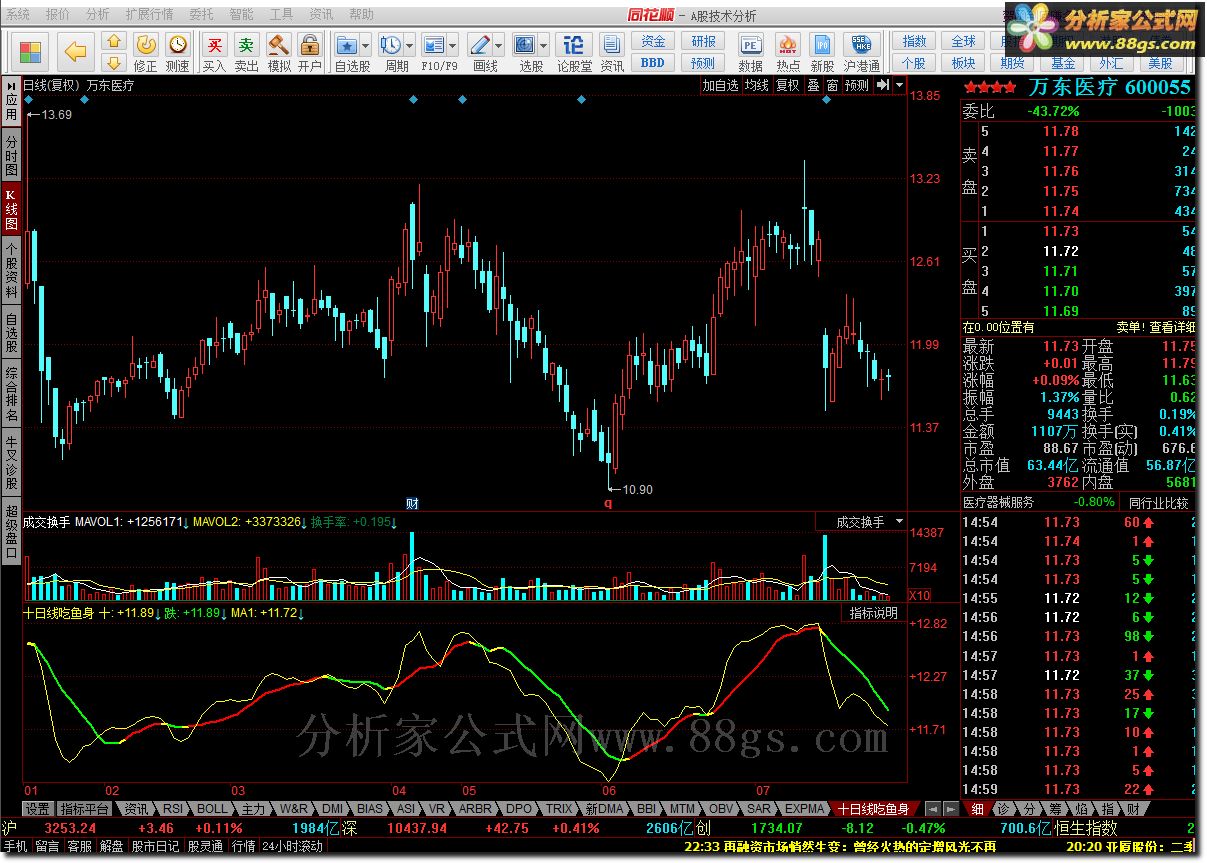Click the BBD button
The width and height of the screenshot is (1207, 863).
(652, 63)
